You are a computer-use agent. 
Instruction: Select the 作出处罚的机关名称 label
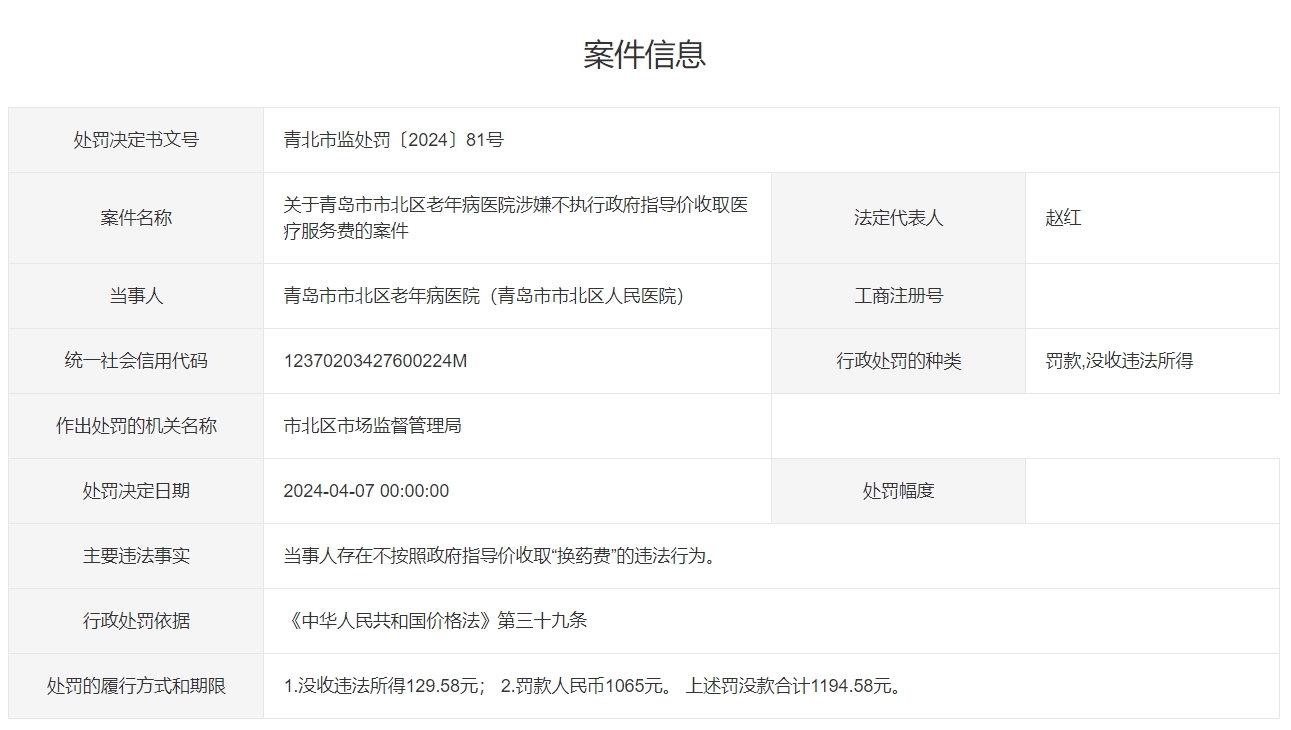click(x=136, y=426)
